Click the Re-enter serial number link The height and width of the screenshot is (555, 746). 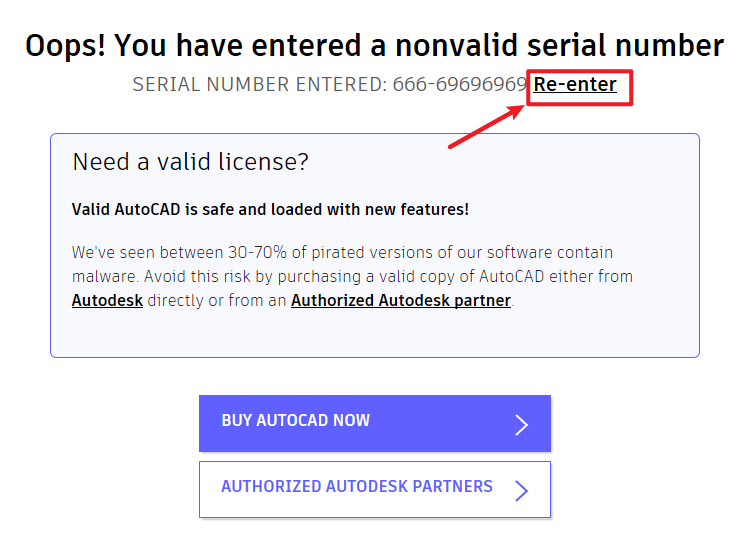(x=575, y=85)
